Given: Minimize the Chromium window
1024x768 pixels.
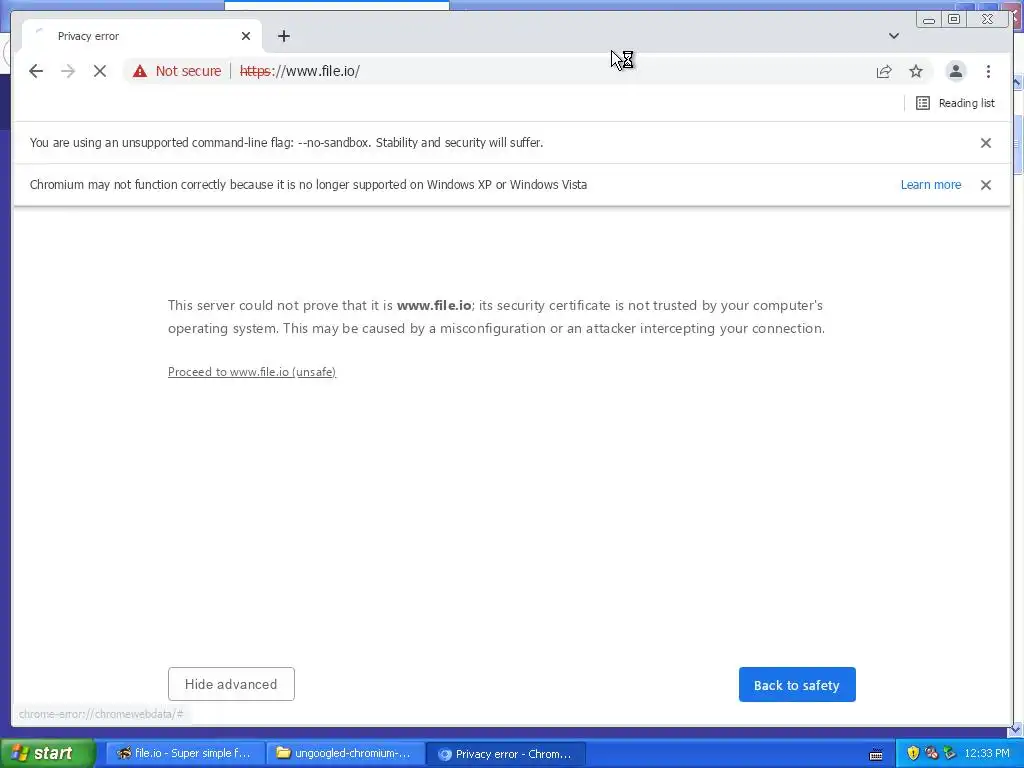Looking at the screenshot, I should tap(929, 20).
